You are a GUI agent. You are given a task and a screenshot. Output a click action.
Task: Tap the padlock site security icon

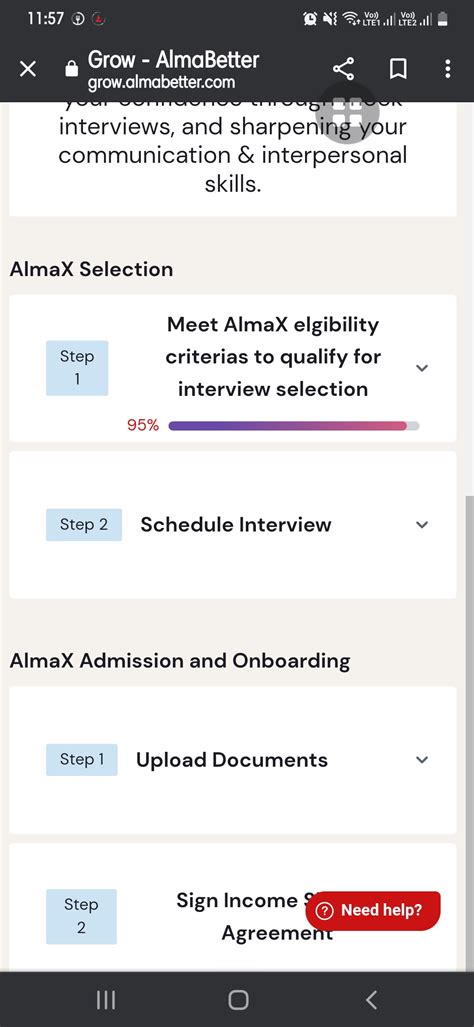pyautogui.click(x=71, y=69)
